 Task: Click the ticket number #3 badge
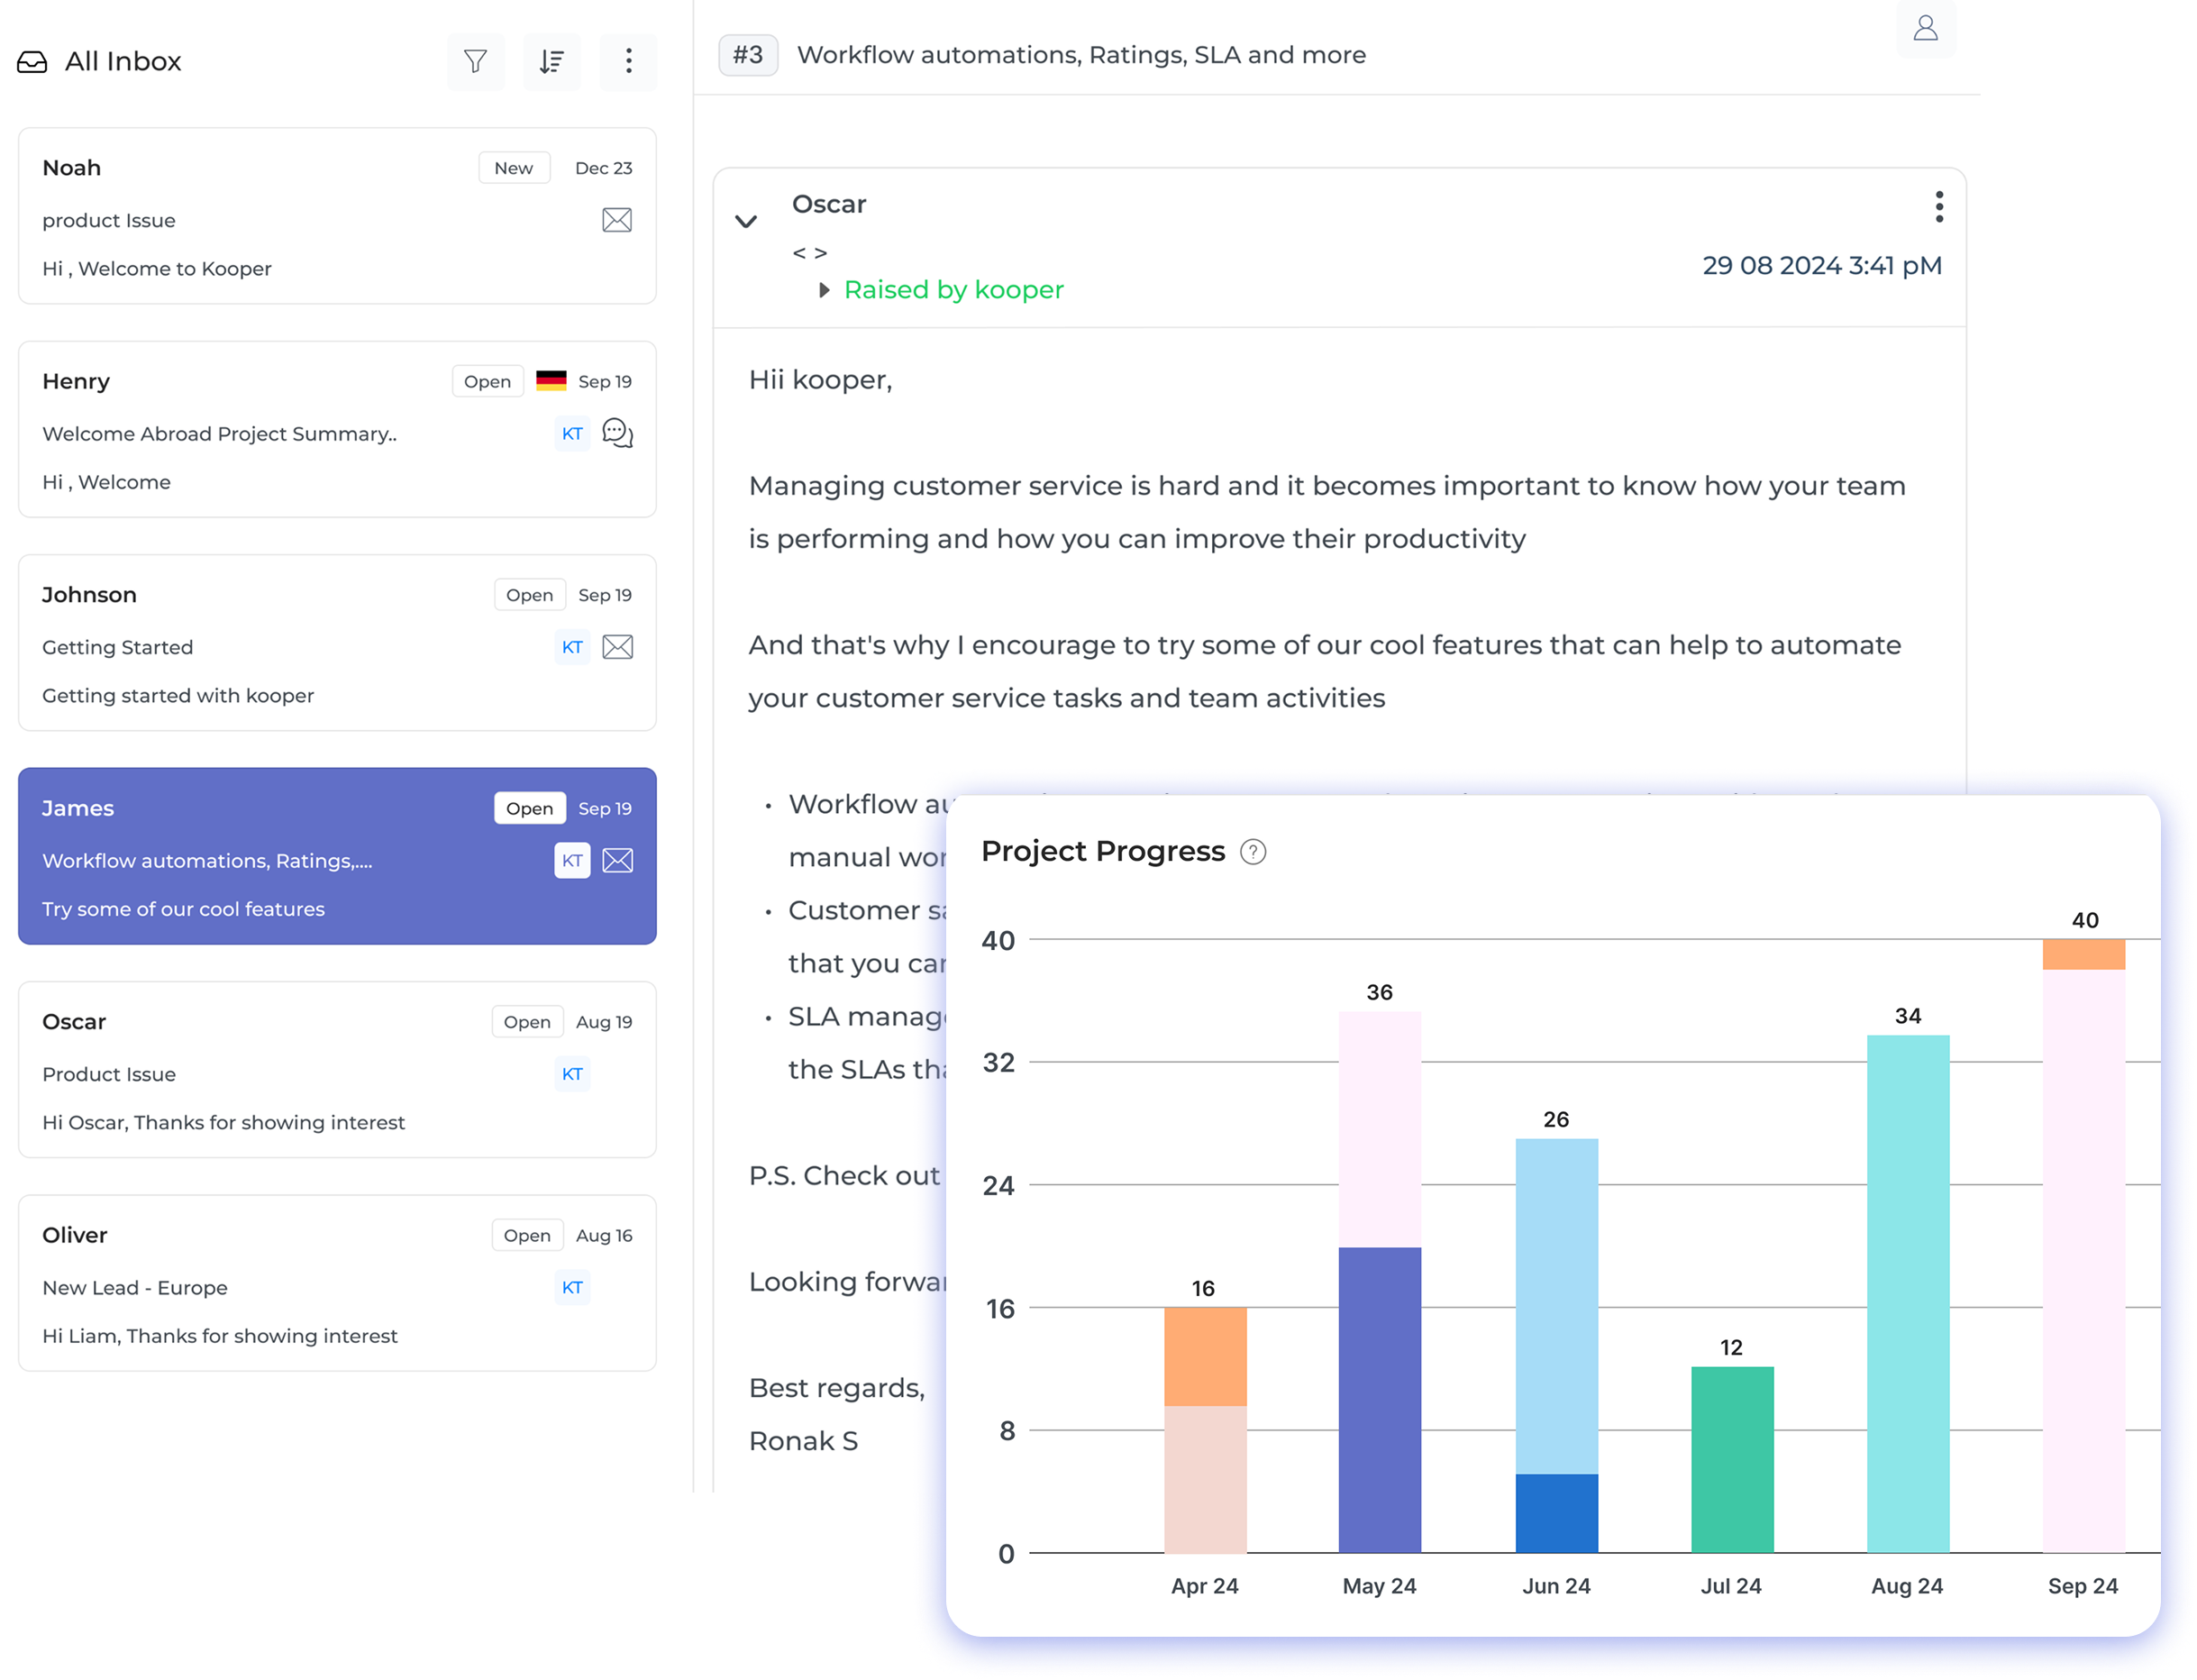tap(748, 55)
